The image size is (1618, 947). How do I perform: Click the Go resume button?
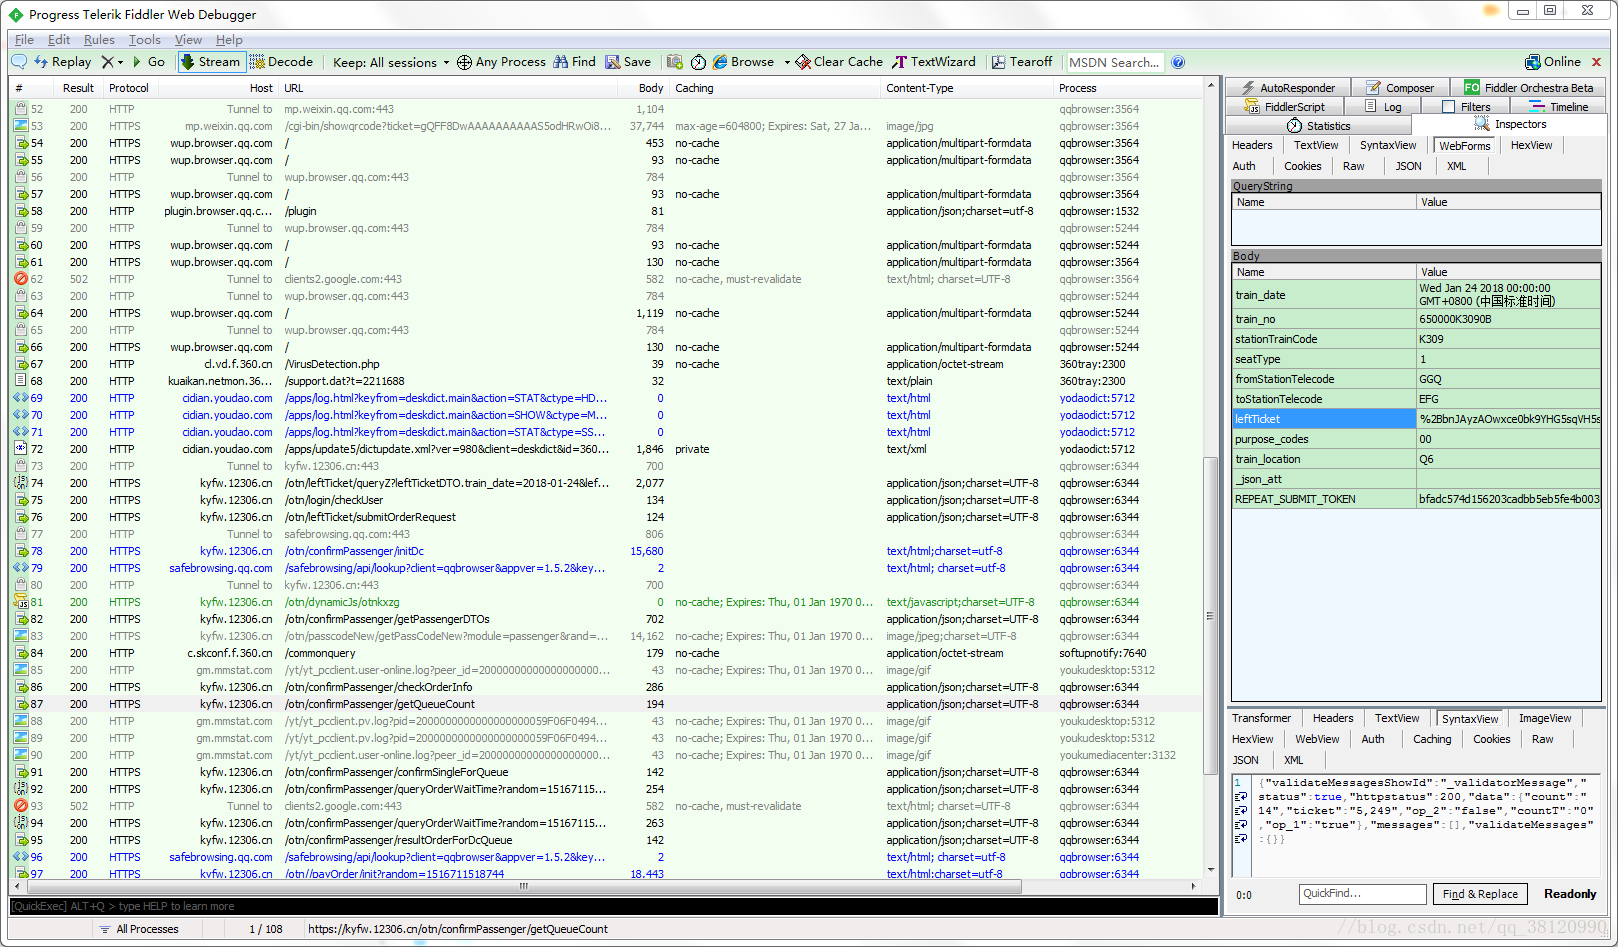[x=149, y=62]
